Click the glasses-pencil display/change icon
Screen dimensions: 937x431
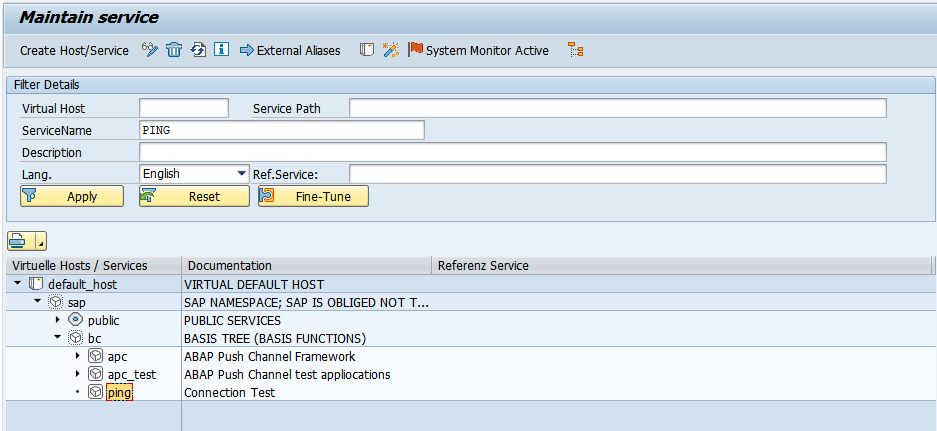pyautogui.click(x=150, y=50)
